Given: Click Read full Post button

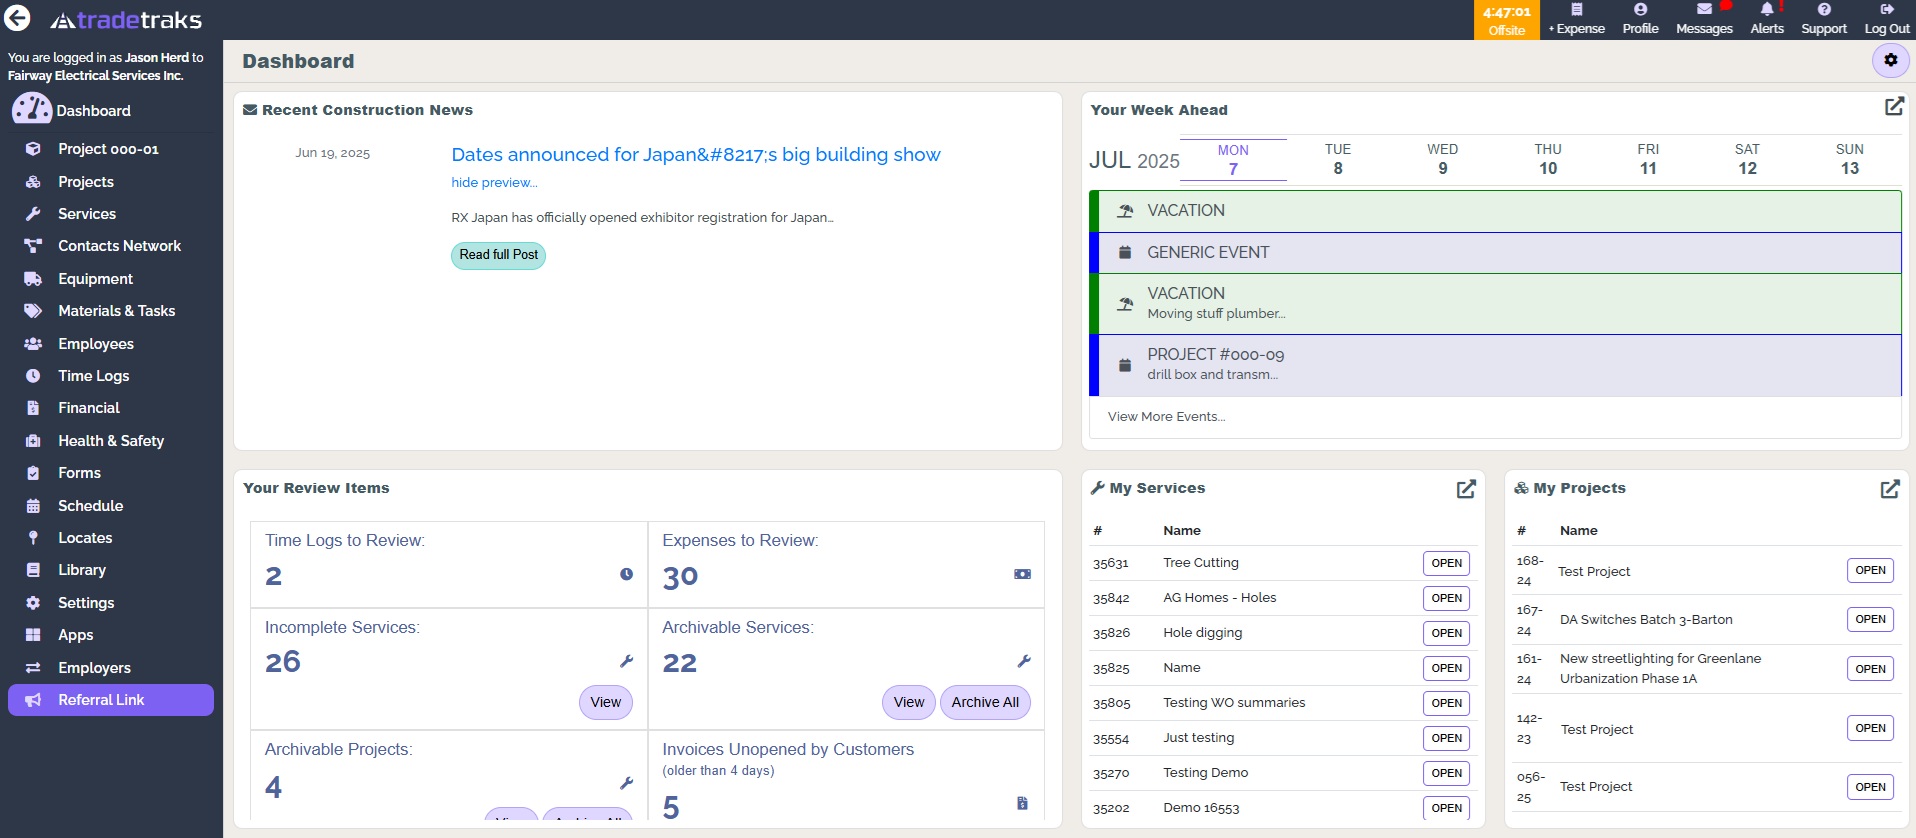Looking at the screenshot, I should 498,255.
